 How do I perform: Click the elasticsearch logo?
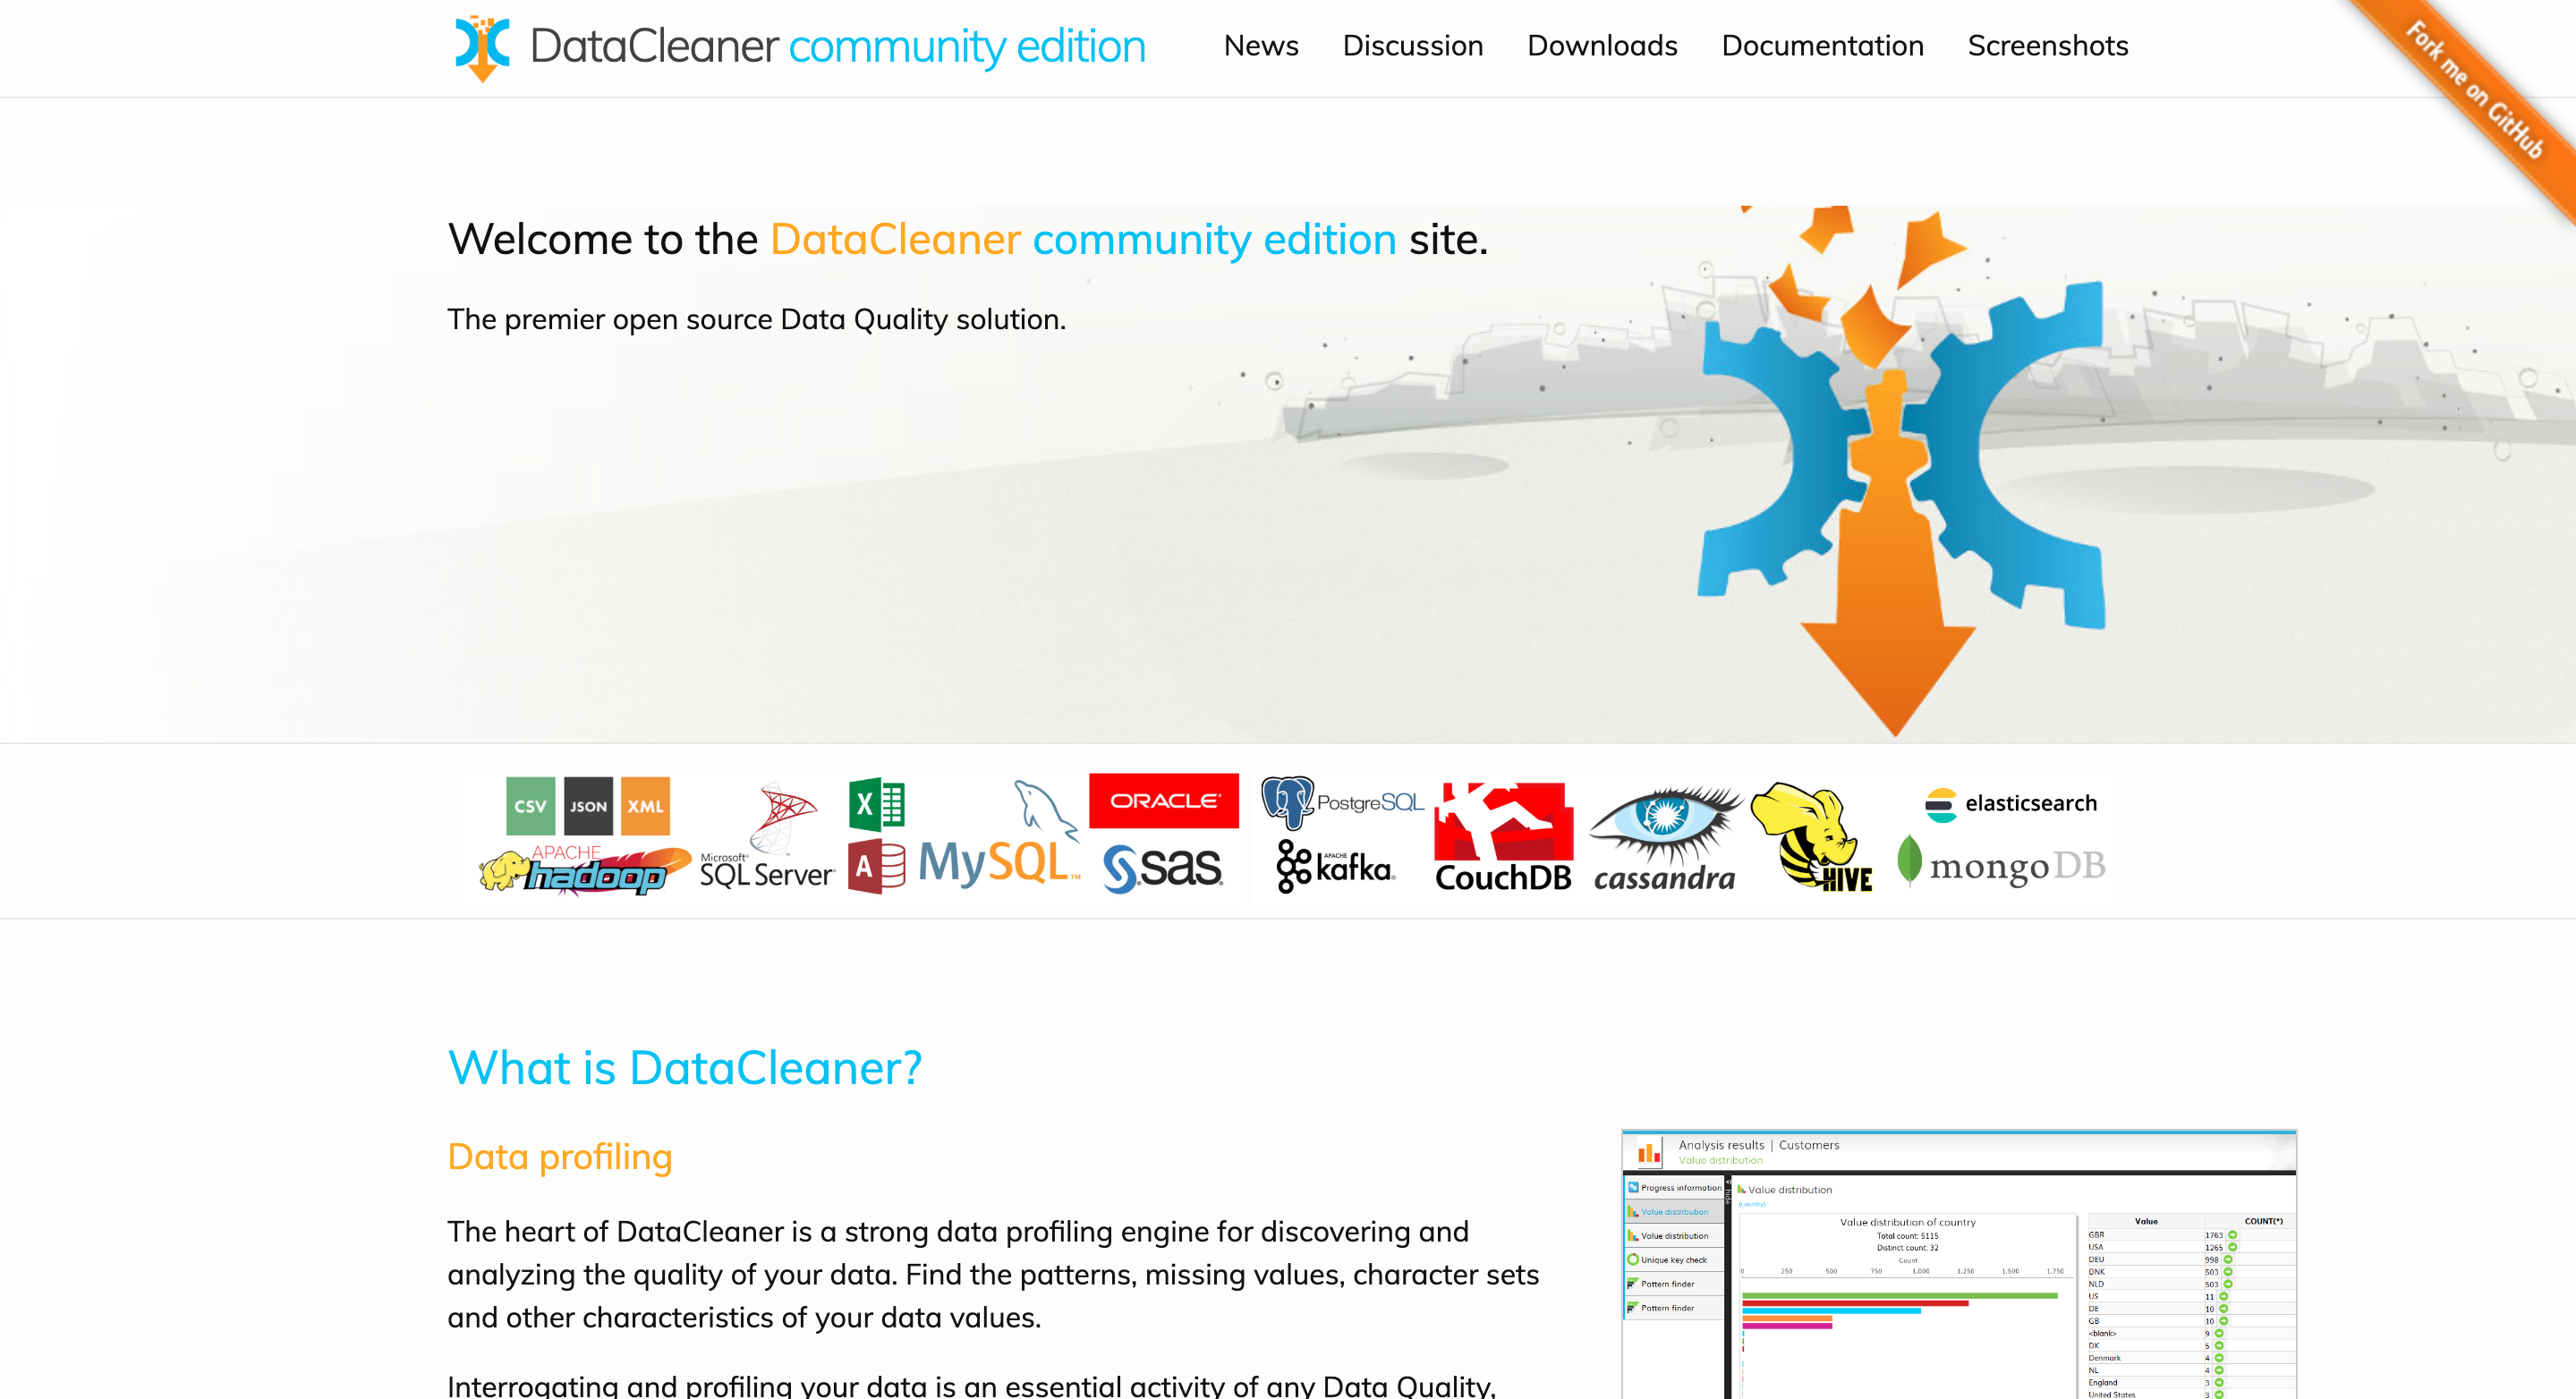point(2010,803)
